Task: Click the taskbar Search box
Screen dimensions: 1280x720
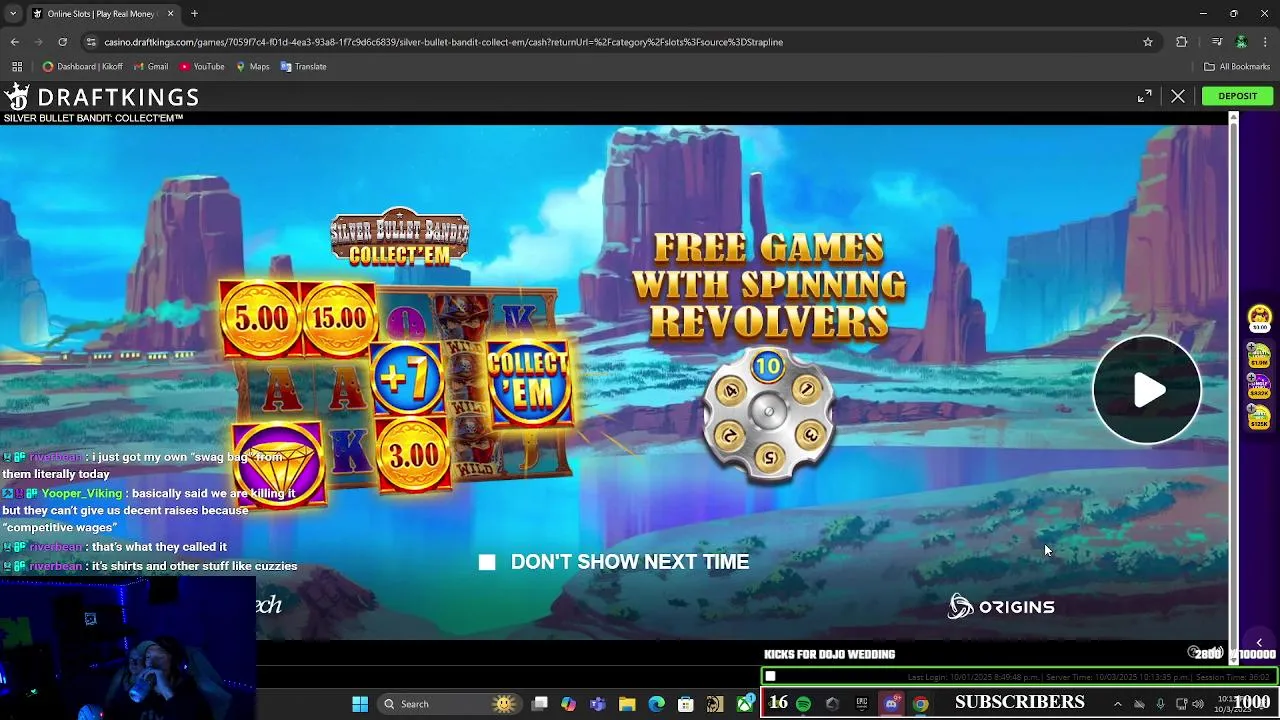Action: click(449, 704)
